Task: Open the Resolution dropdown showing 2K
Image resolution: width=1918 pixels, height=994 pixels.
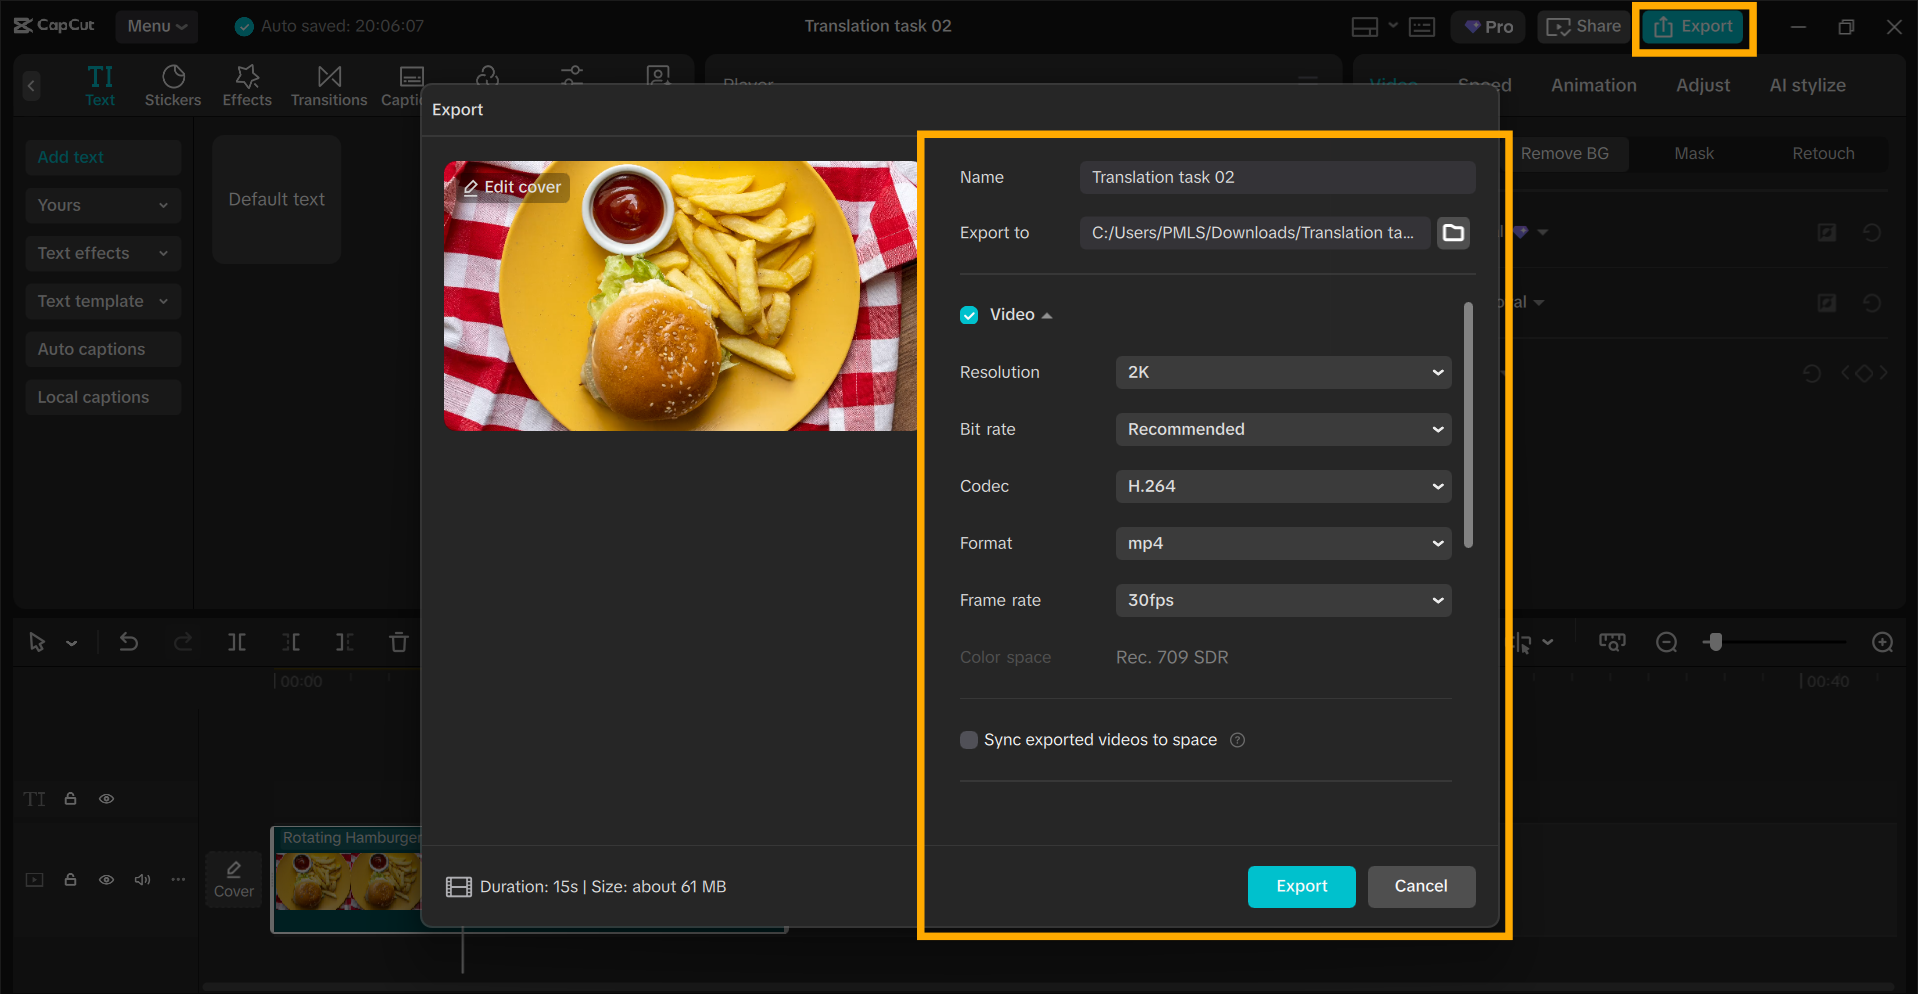Action: click(1283, 372)
